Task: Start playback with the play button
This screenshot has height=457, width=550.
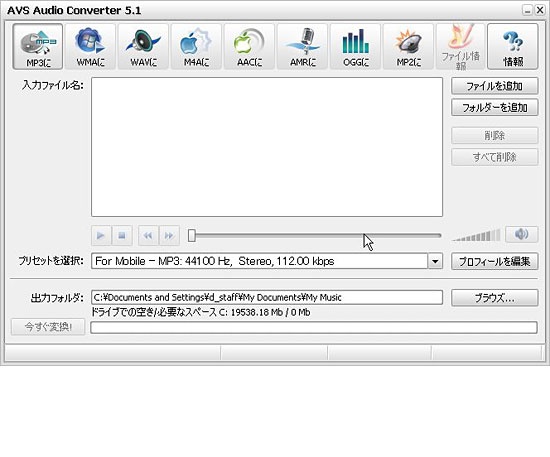Action: 101,235
